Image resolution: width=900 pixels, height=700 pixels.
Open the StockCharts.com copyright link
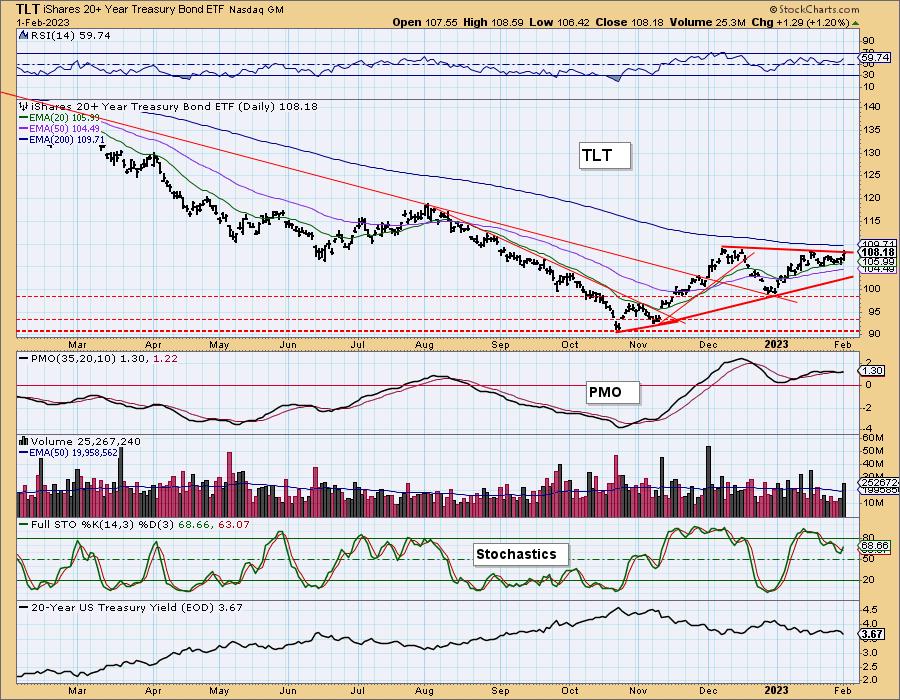pos(814,9)
